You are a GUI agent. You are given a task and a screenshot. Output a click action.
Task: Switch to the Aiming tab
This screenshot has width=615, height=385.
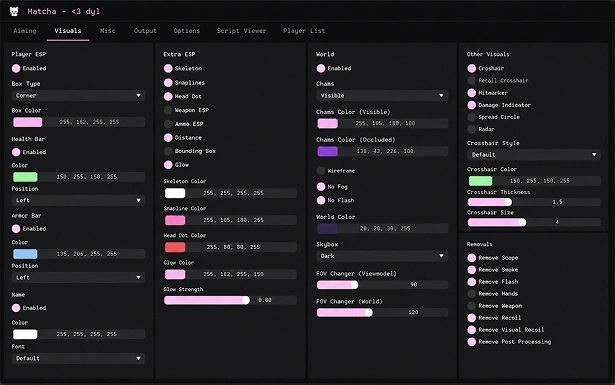(x=25, y=31)
